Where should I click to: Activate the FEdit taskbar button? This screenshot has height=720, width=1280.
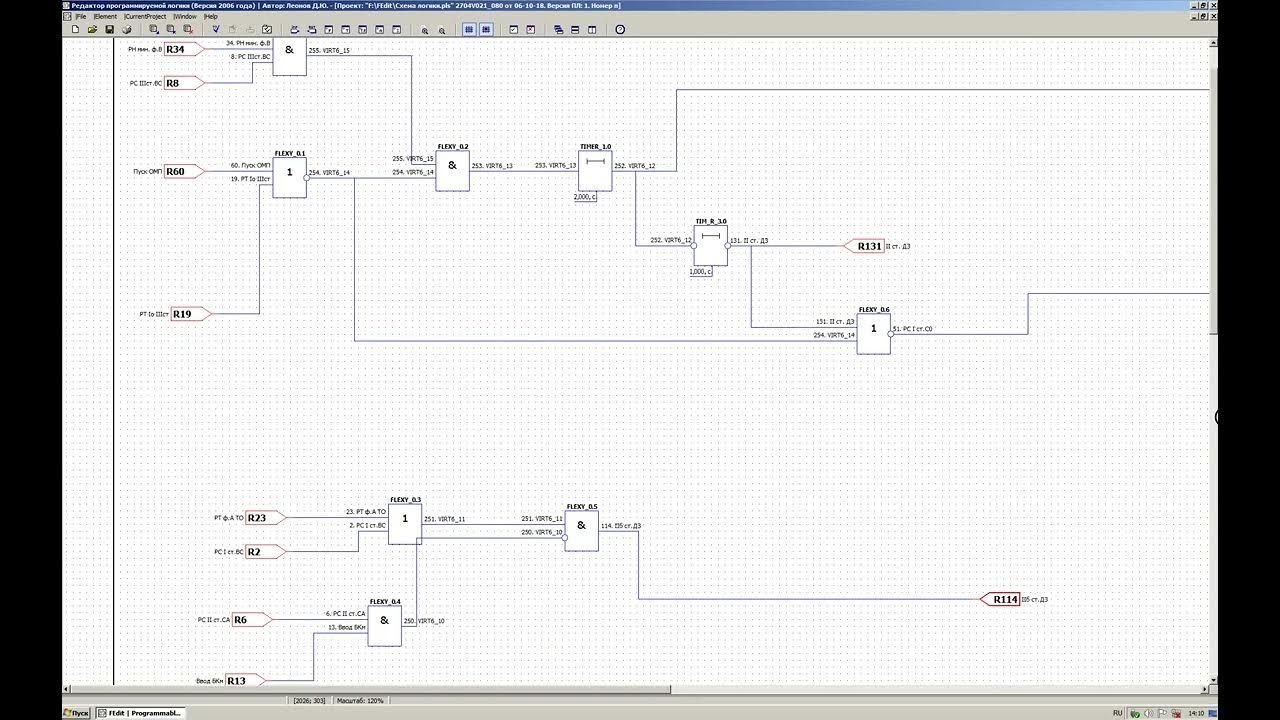[140, 713]
